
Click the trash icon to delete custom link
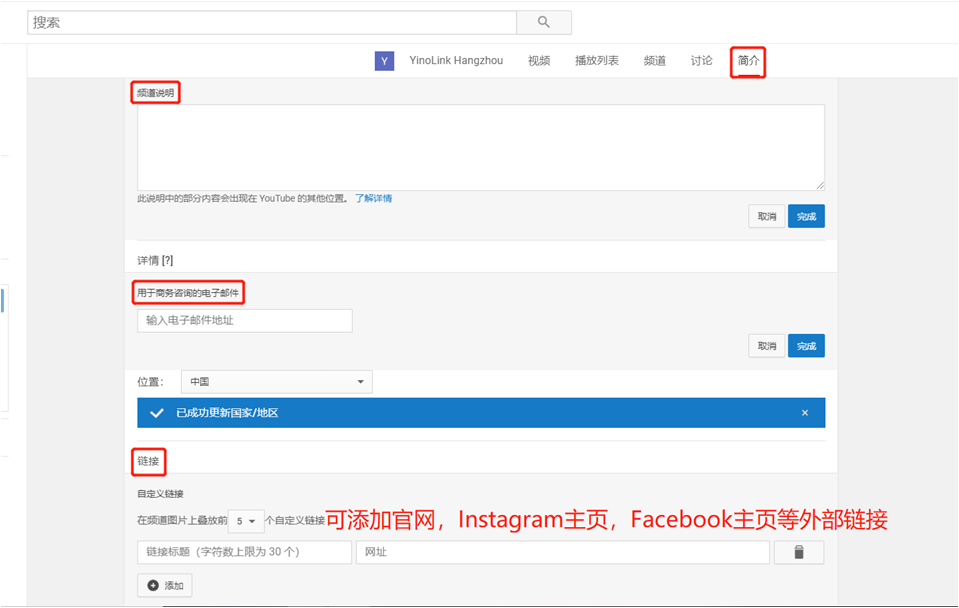pyautogui.click(x=798, y=552)
